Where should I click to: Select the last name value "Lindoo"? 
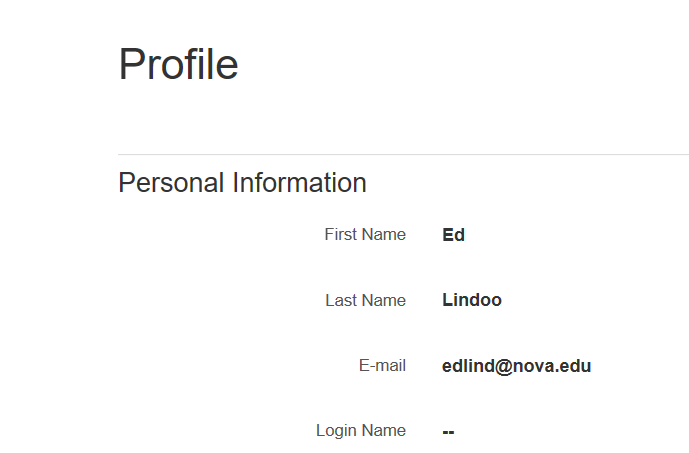pyautogui.click(x=471, y=300)
